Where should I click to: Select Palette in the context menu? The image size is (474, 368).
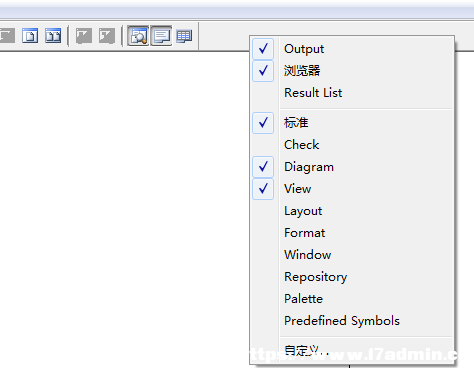[352, 299]
